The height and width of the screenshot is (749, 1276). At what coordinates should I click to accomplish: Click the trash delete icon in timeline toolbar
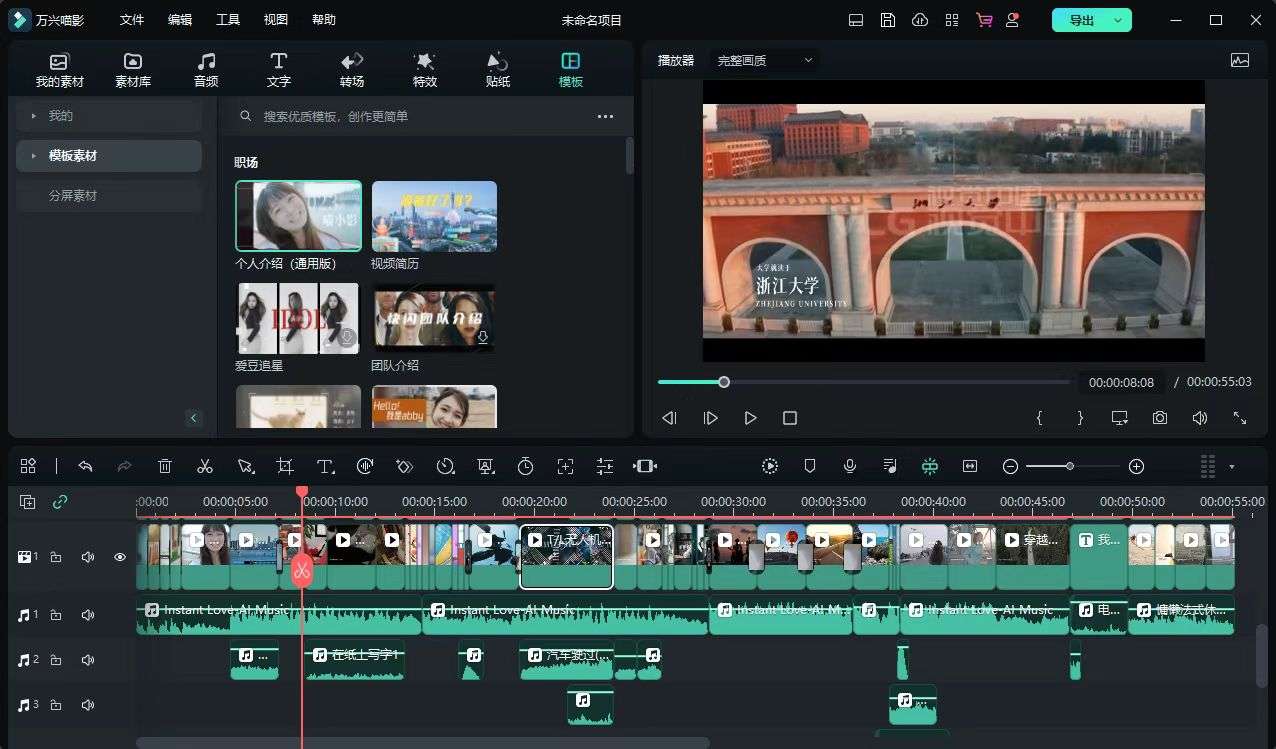(x=165, y=466)
